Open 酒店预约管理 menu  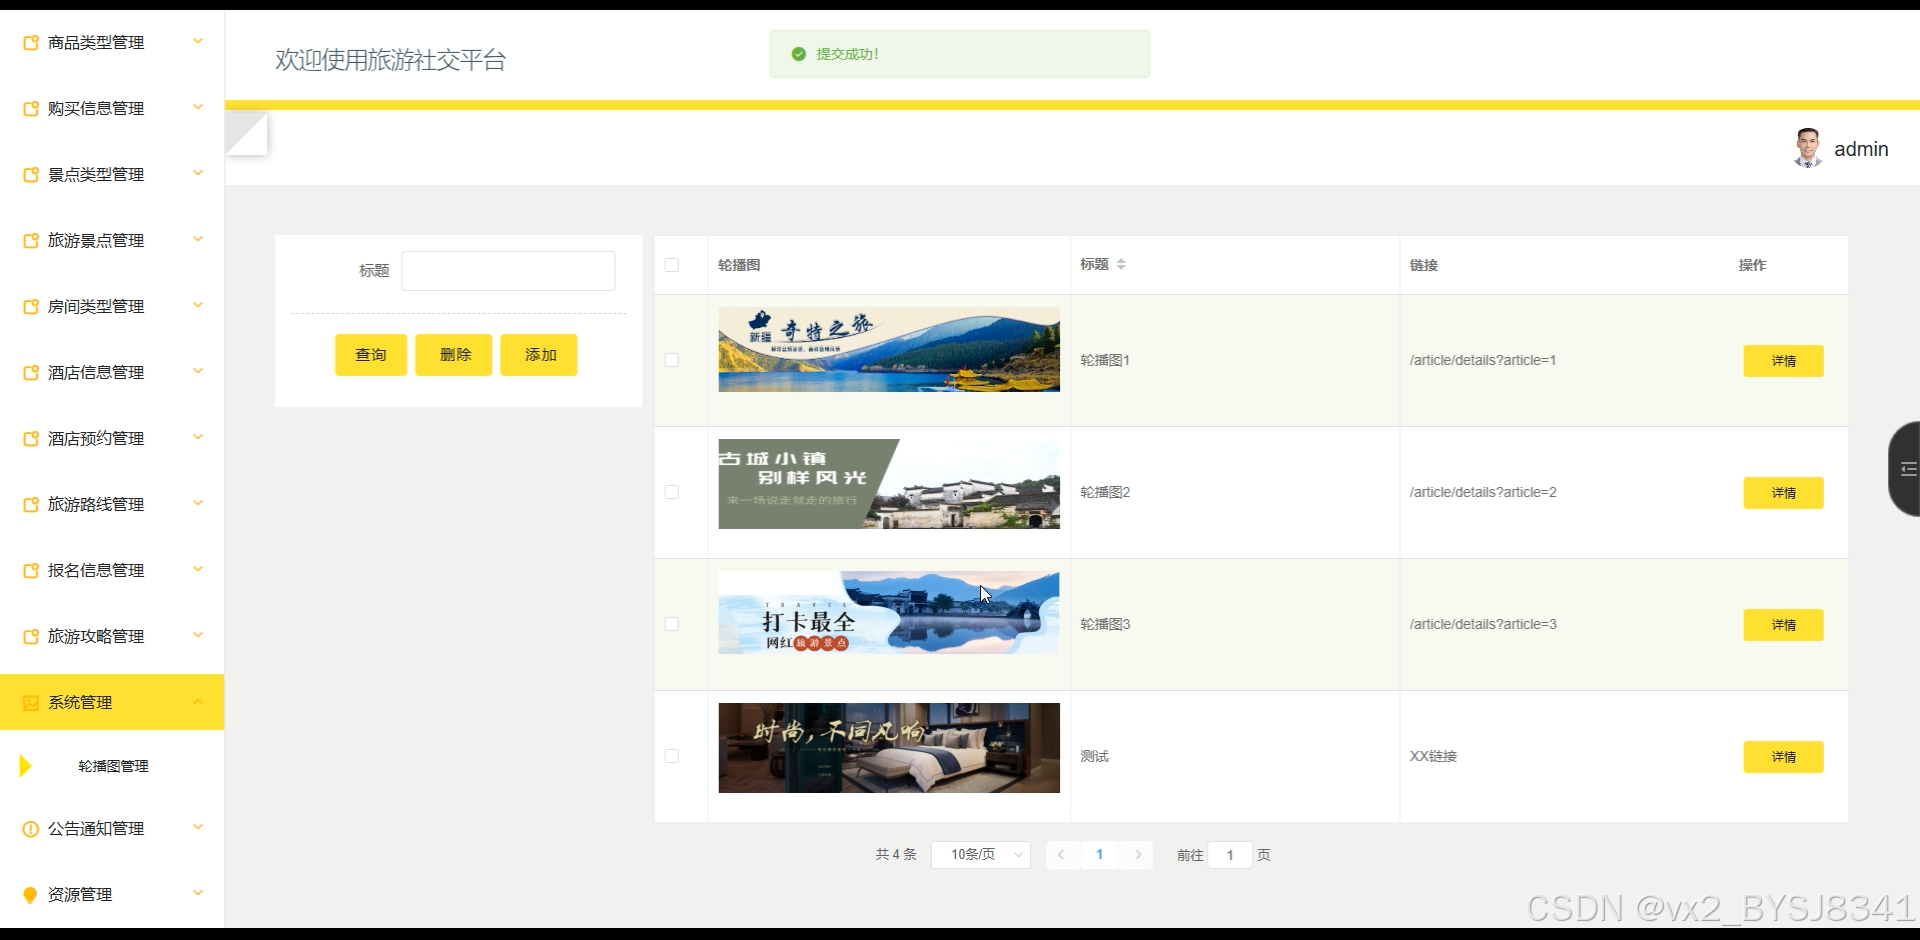(112, 439)
